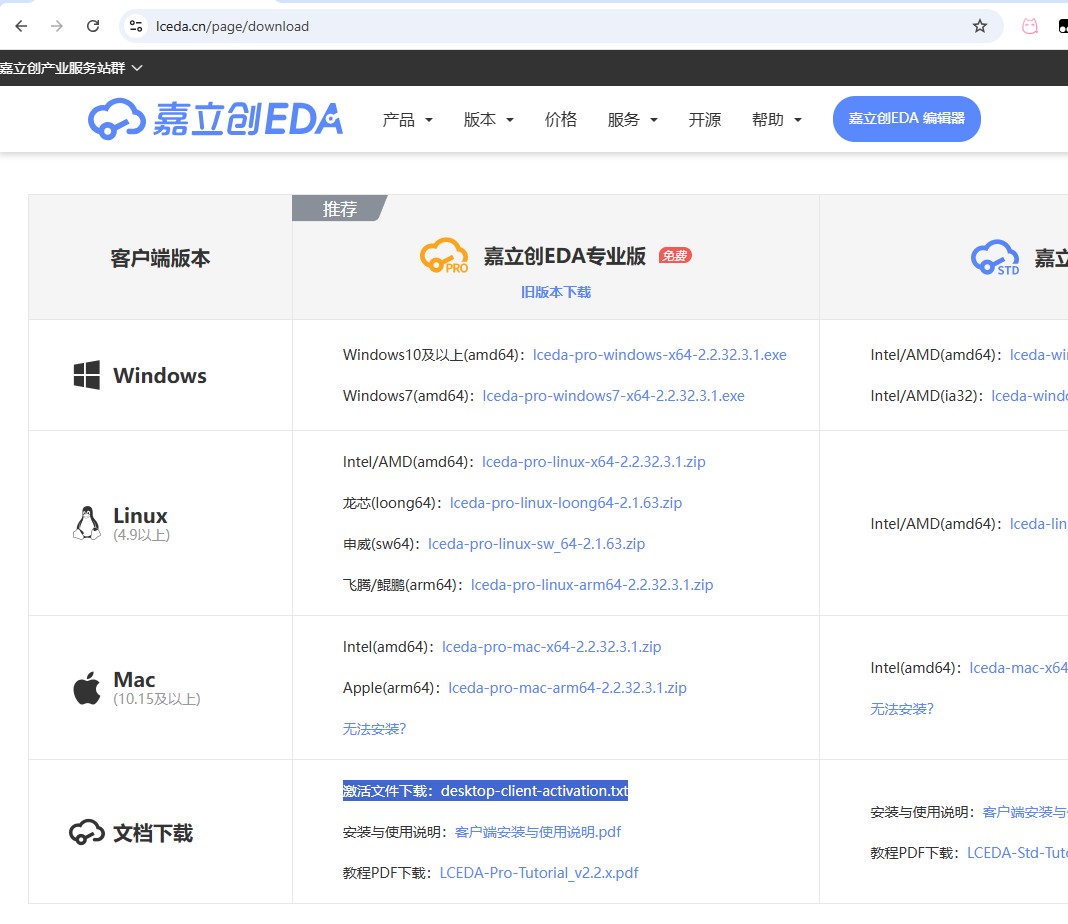
Task: Click Windows7(amd64) label
Action: (x=408, y=396)
